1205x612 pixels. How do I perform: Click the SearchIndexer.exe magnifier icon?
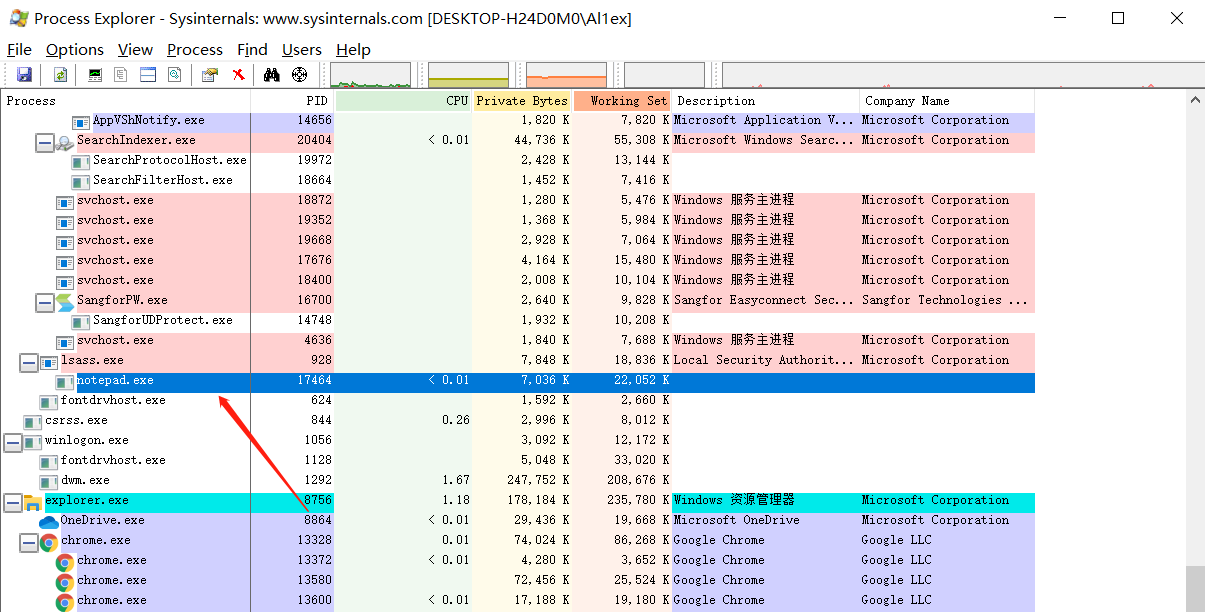click(65, 141)
